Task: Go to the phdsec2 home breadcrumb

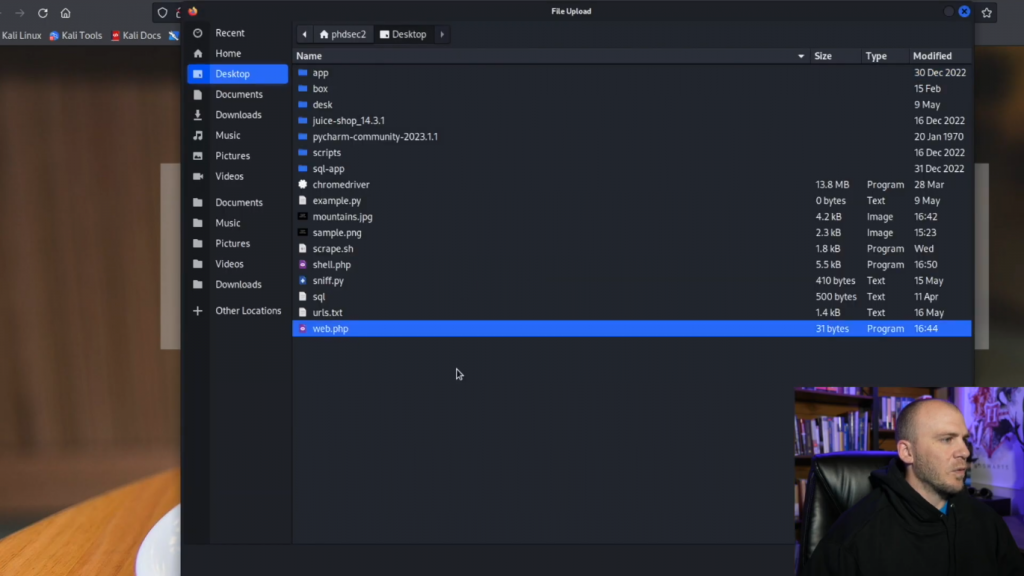Action: (x=343, y=35)
